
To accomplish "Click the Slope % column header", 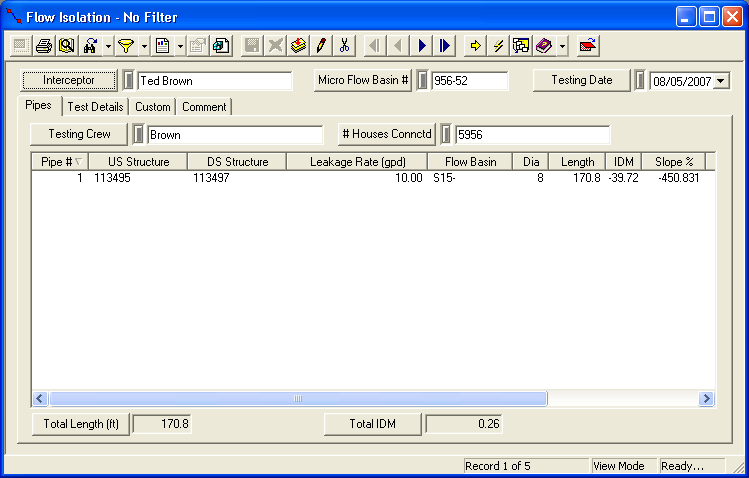I will click(x=674, y=162).
